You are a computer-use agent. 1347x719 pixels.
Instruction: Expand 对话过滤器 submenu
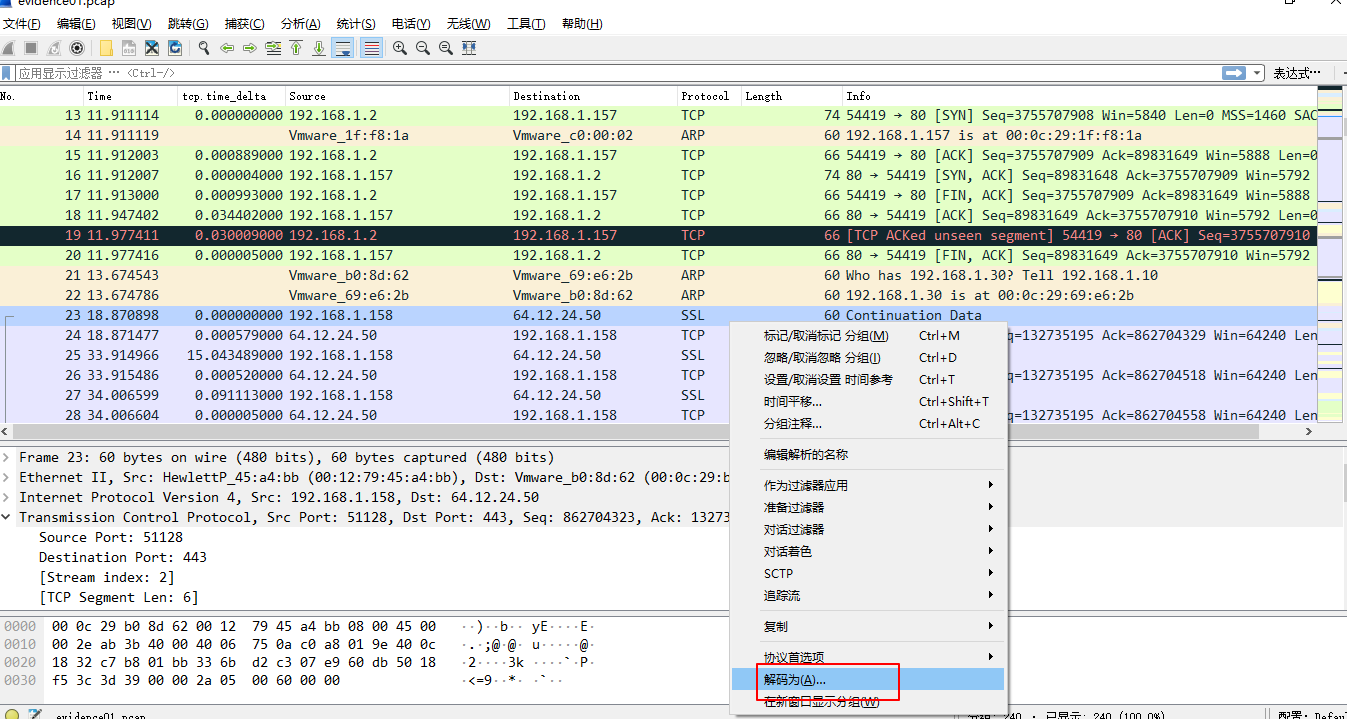tap(867, 529)
